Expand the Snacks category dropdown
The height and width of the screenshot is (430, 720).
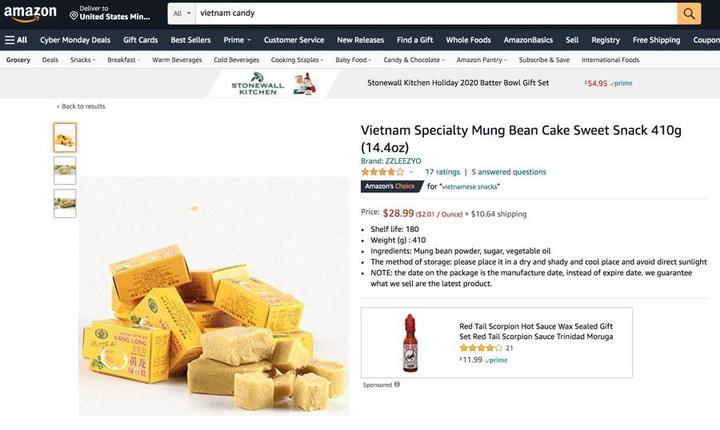coord(83,60)
